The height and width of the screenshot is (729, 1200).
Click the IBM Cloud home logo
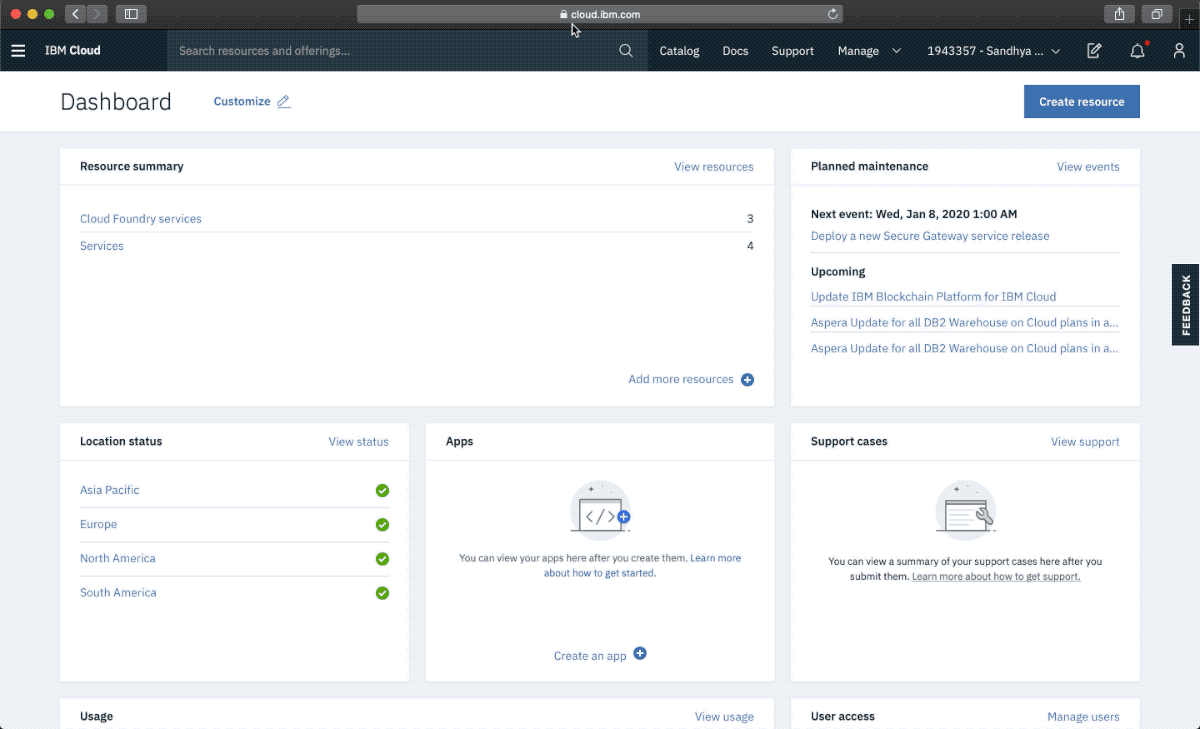[x=72, y=51]
